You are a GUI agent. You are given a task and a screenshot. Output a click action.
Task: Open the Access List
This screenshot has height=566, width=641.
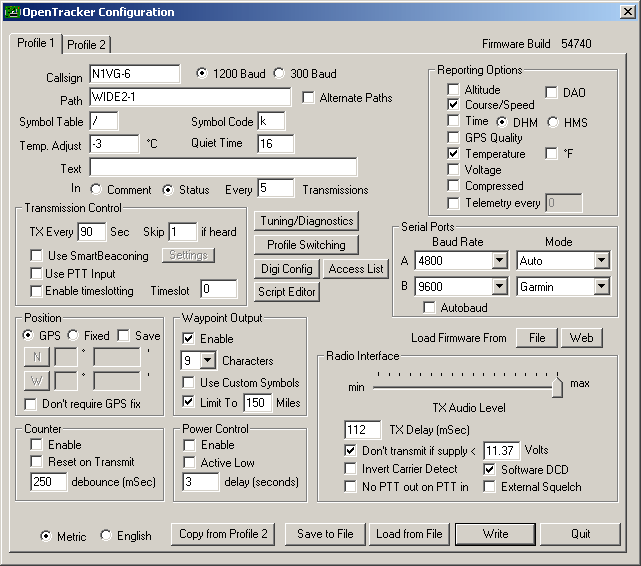point(356,269)
